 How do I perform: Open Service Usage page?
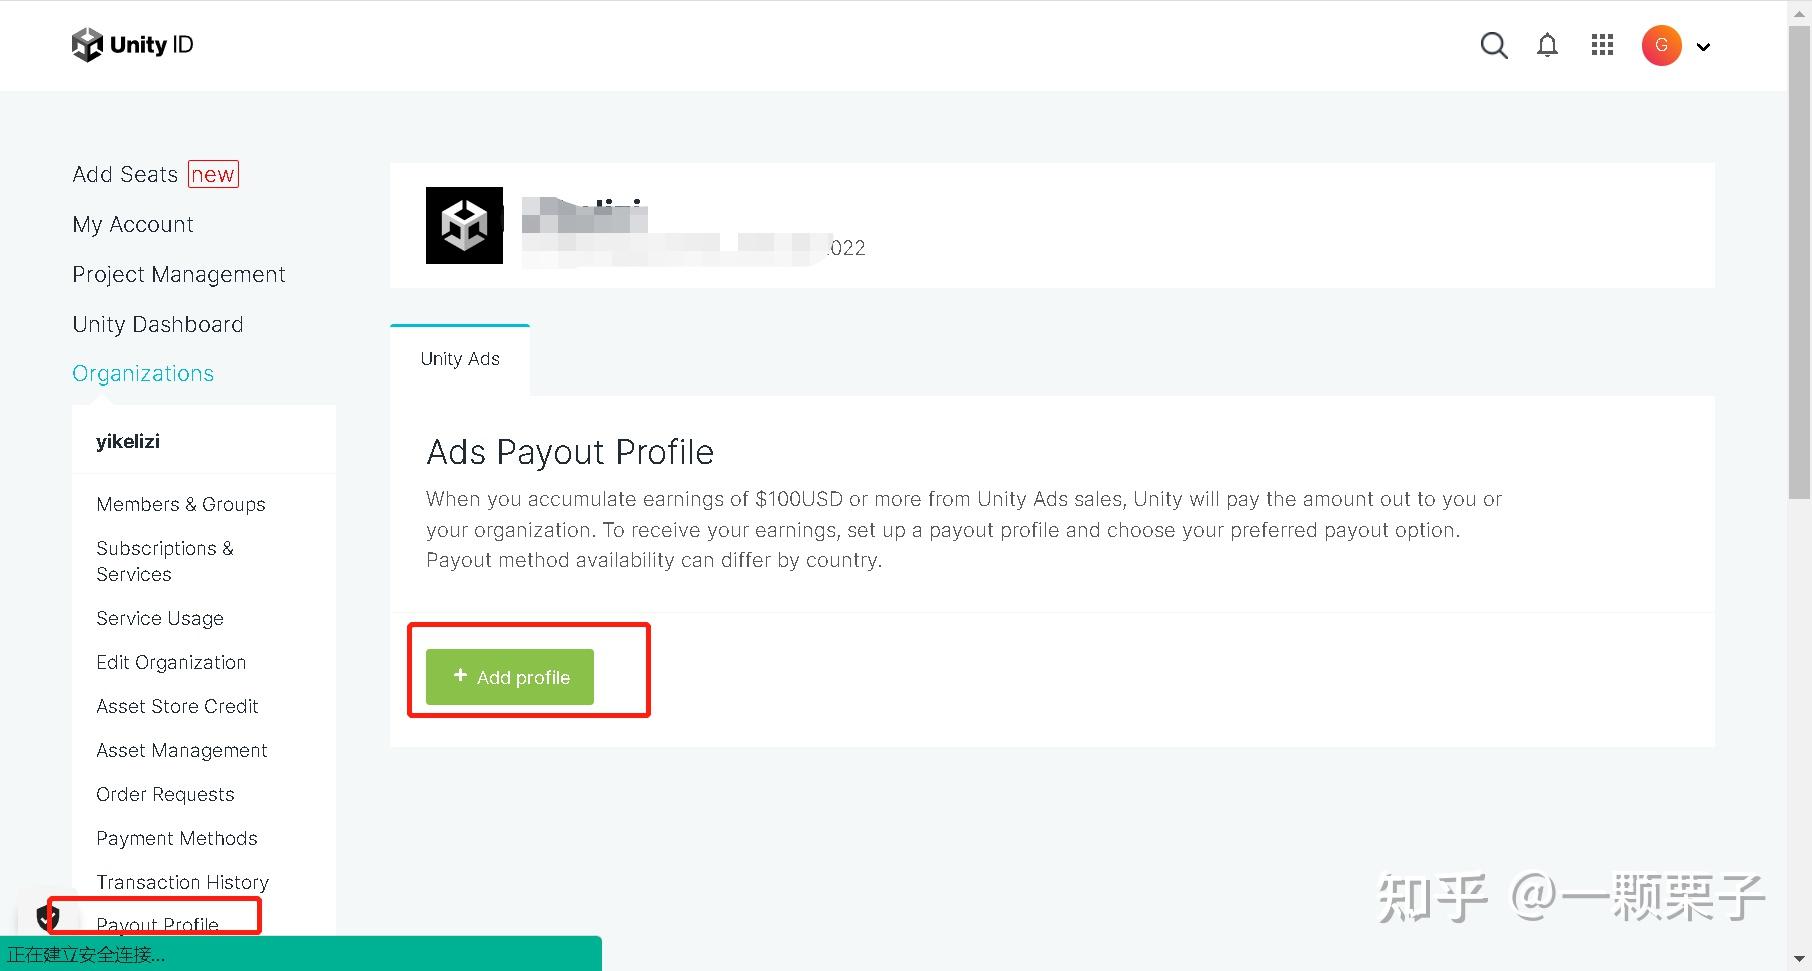pyautogui.click(x=160, y=618)
